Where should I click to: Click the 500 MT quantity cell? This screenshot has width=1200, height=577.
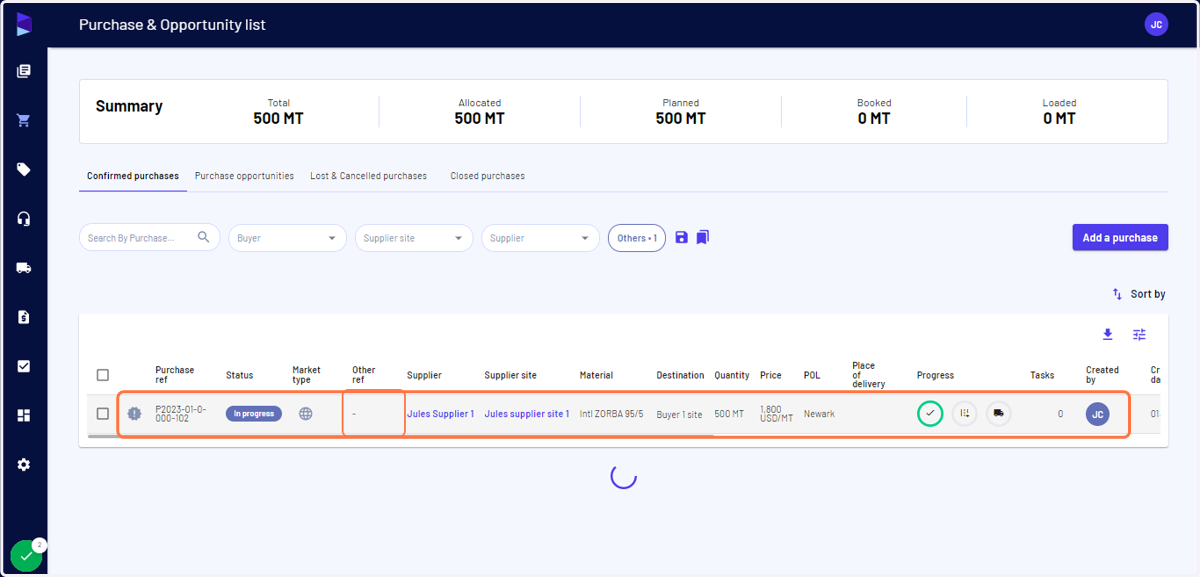[x=729, y=414]
